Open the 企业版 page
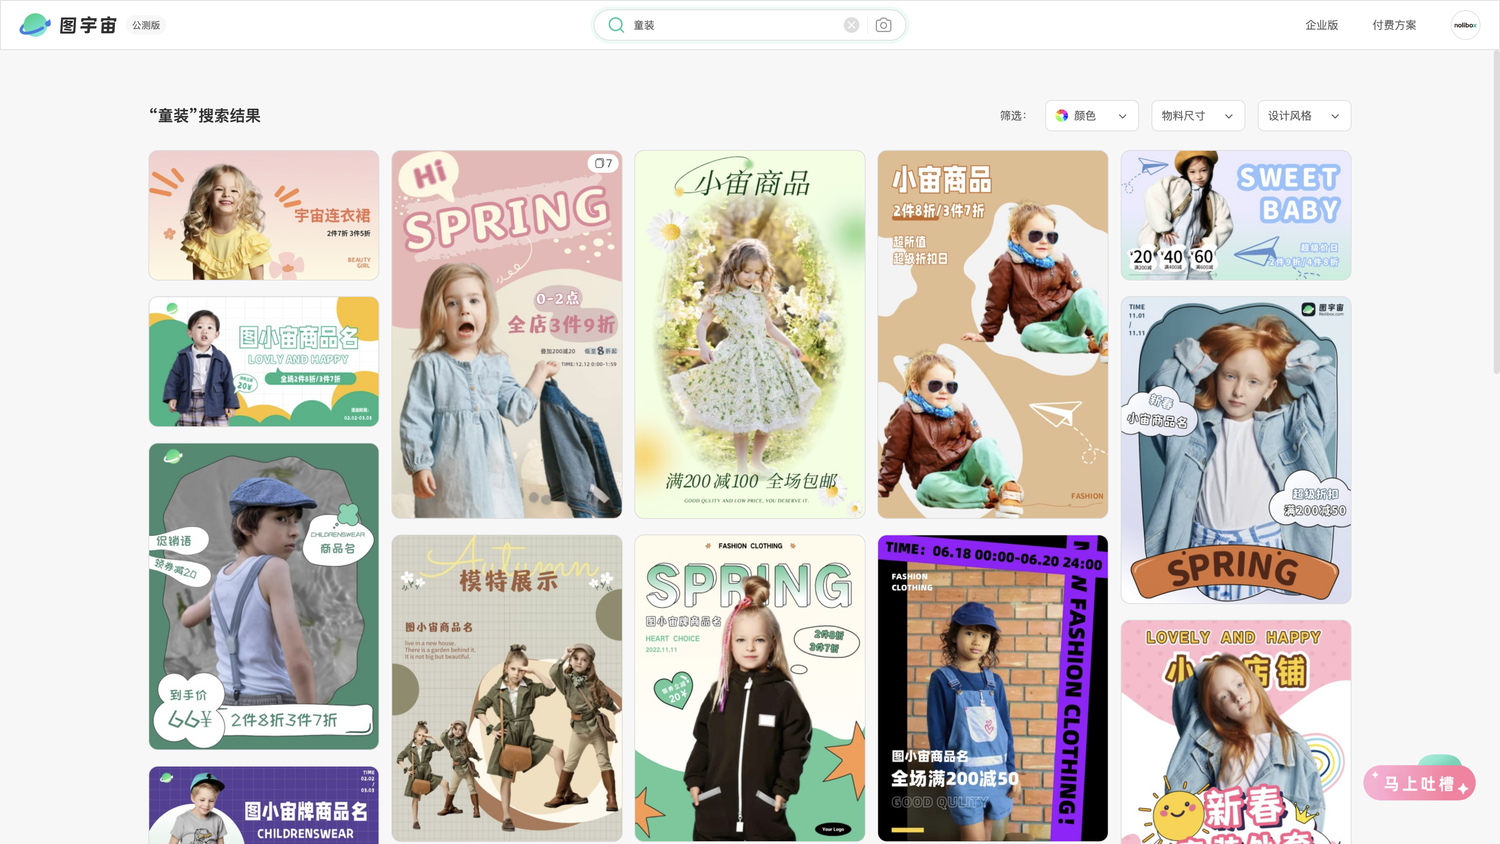Viewport: 1500px width, 844px height. click(x=1321, y=25)
